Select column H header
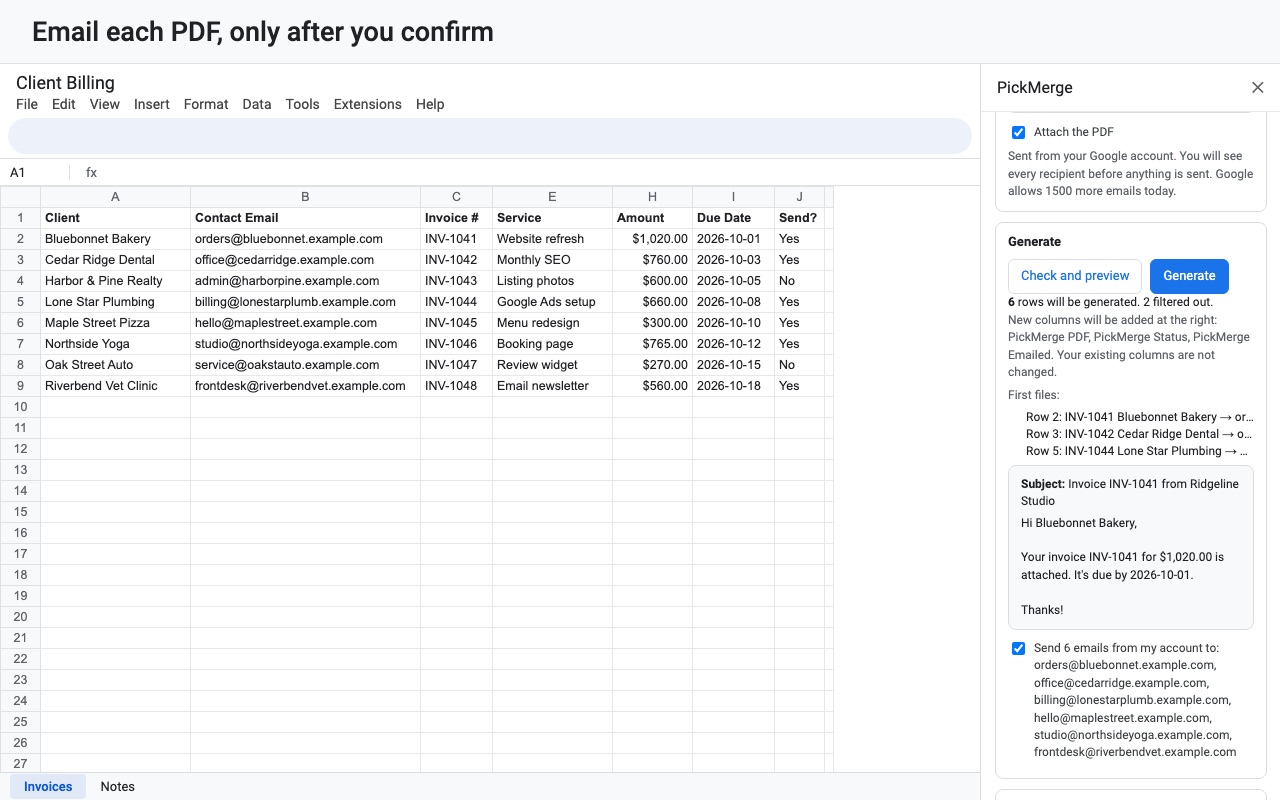1280x800 pixels. coord(652,197)
